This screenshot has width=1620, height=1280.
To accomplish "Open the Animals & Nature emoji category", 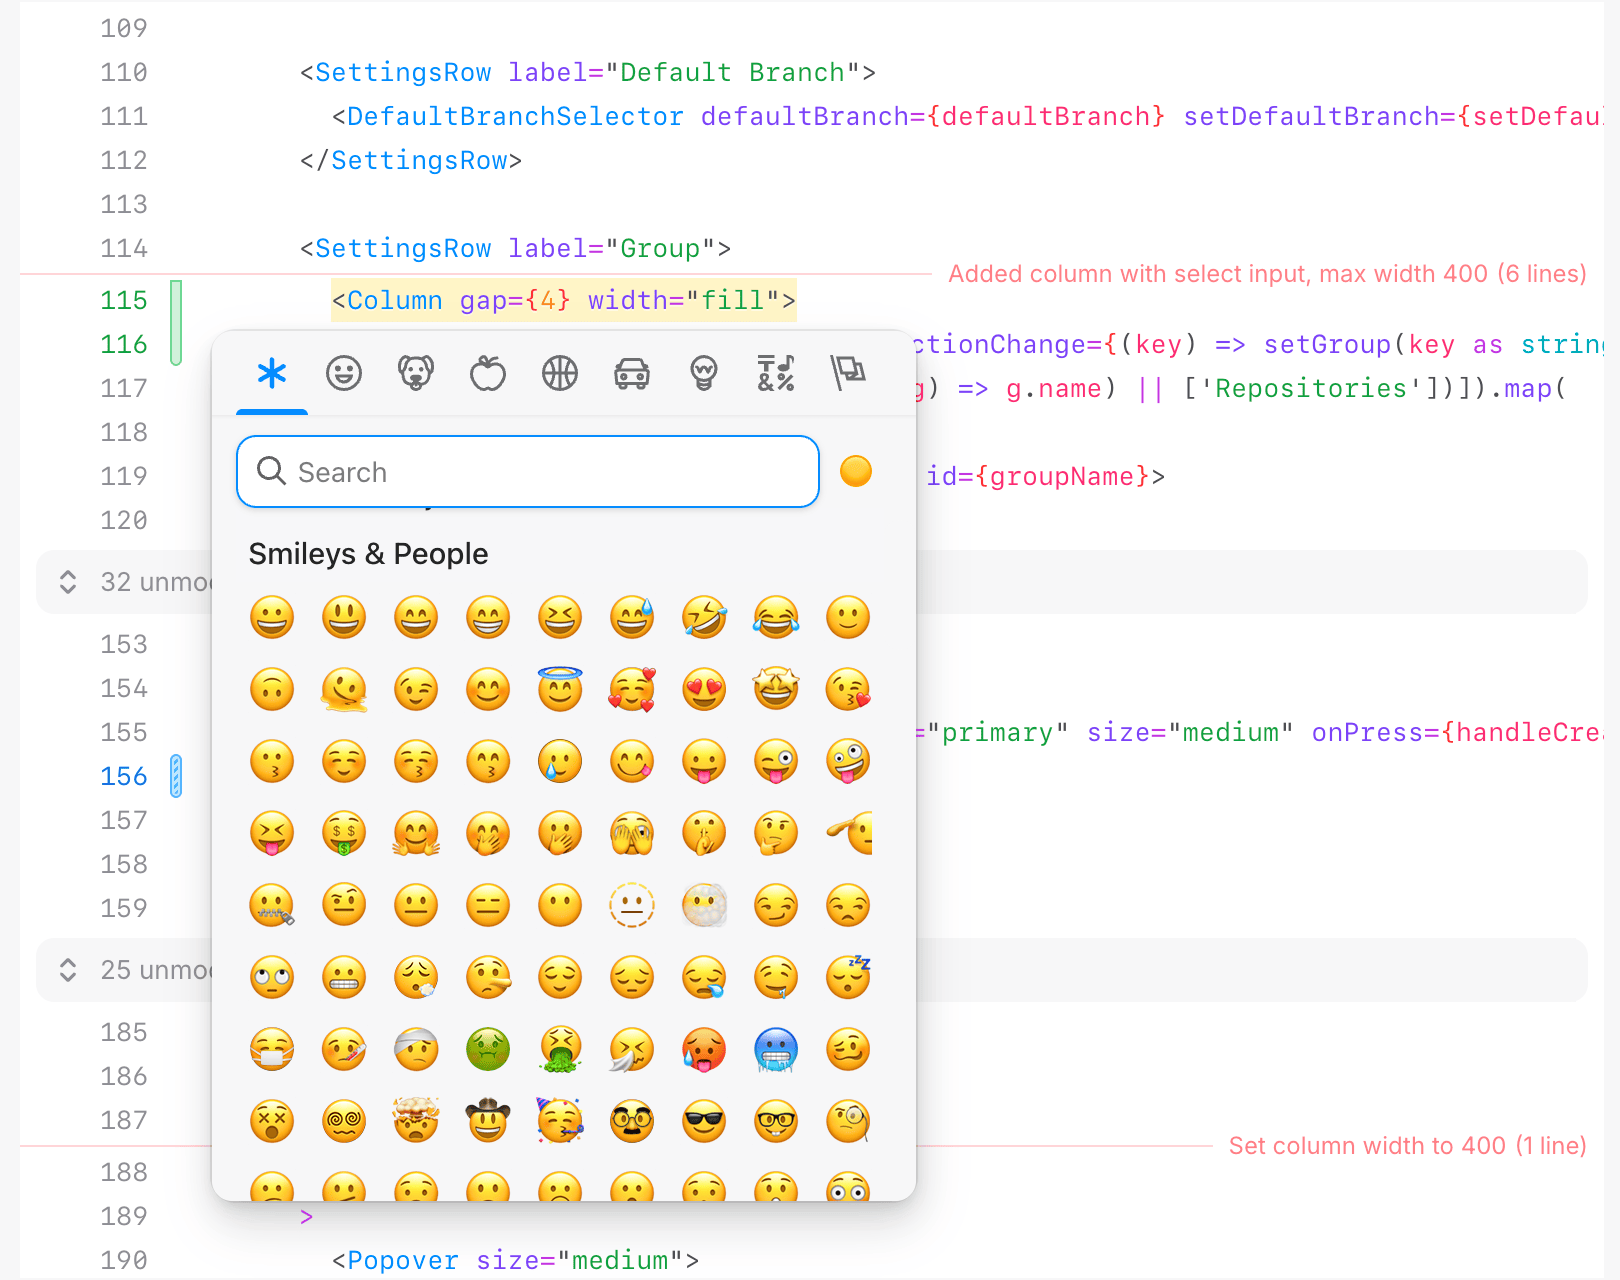I will [416, 374].
